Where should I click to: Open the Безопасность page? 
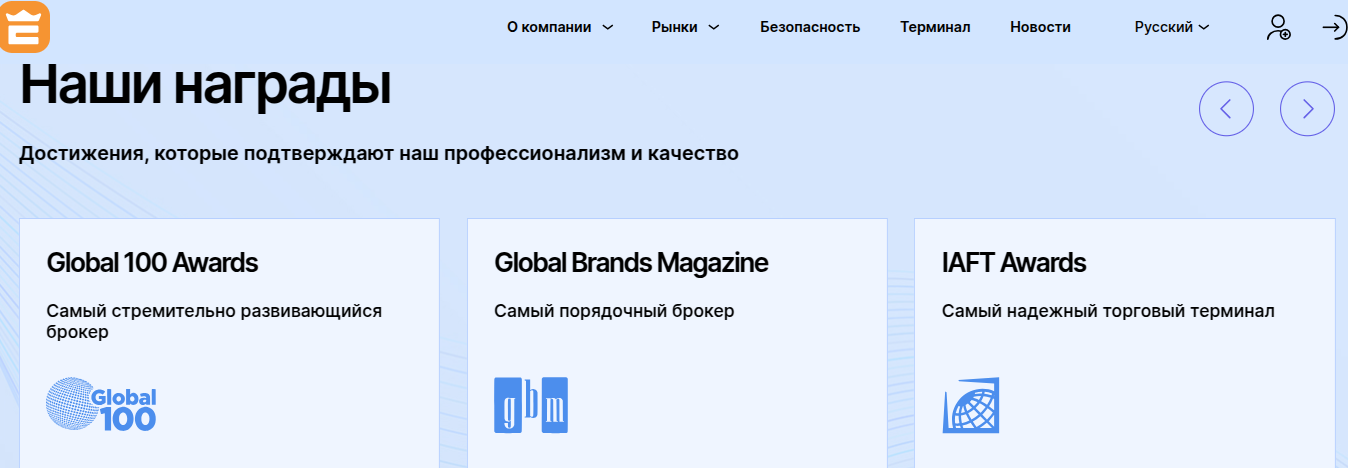[810, 27]
